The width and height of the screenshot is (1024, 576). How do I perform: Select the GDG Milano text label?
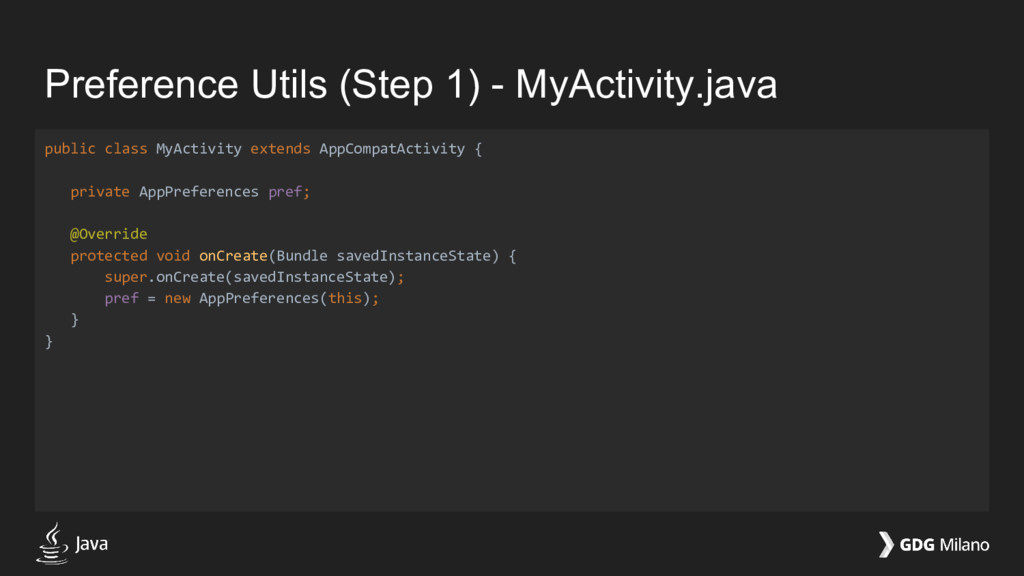pos(944,545)
